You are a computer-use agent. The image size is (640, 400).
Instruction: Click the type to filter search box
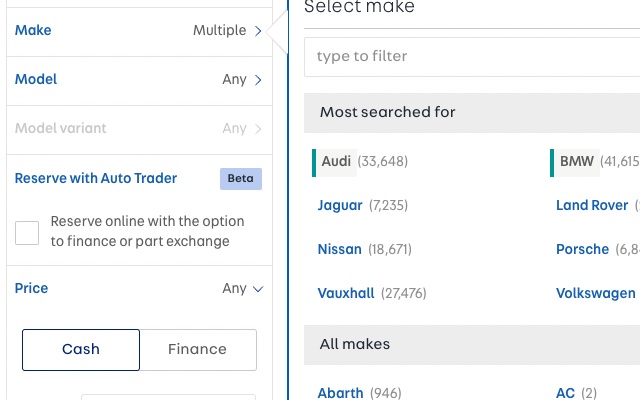pos(470,57)
